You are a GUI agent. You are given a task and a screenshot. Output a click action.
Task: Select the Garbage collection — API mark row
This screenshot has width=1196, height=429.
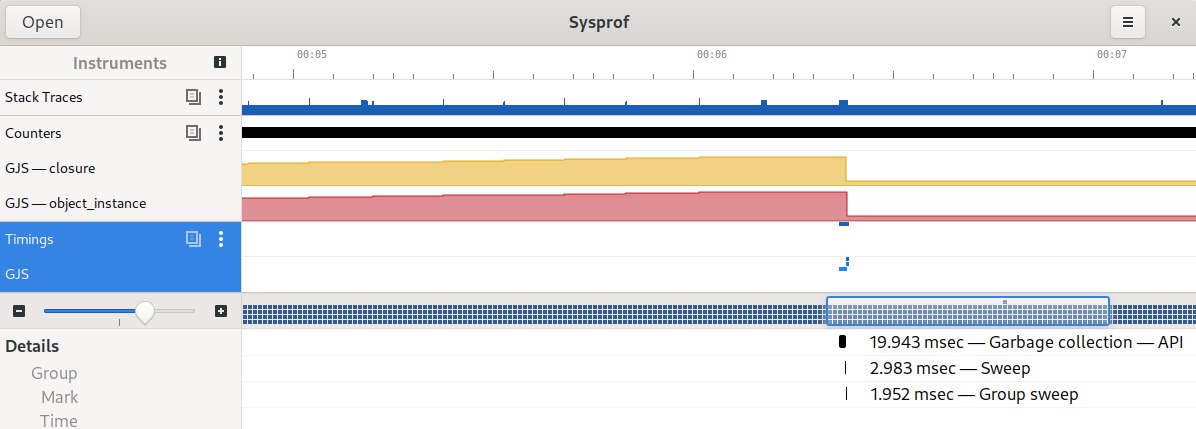pyautogui.click(x=719, y=342)
